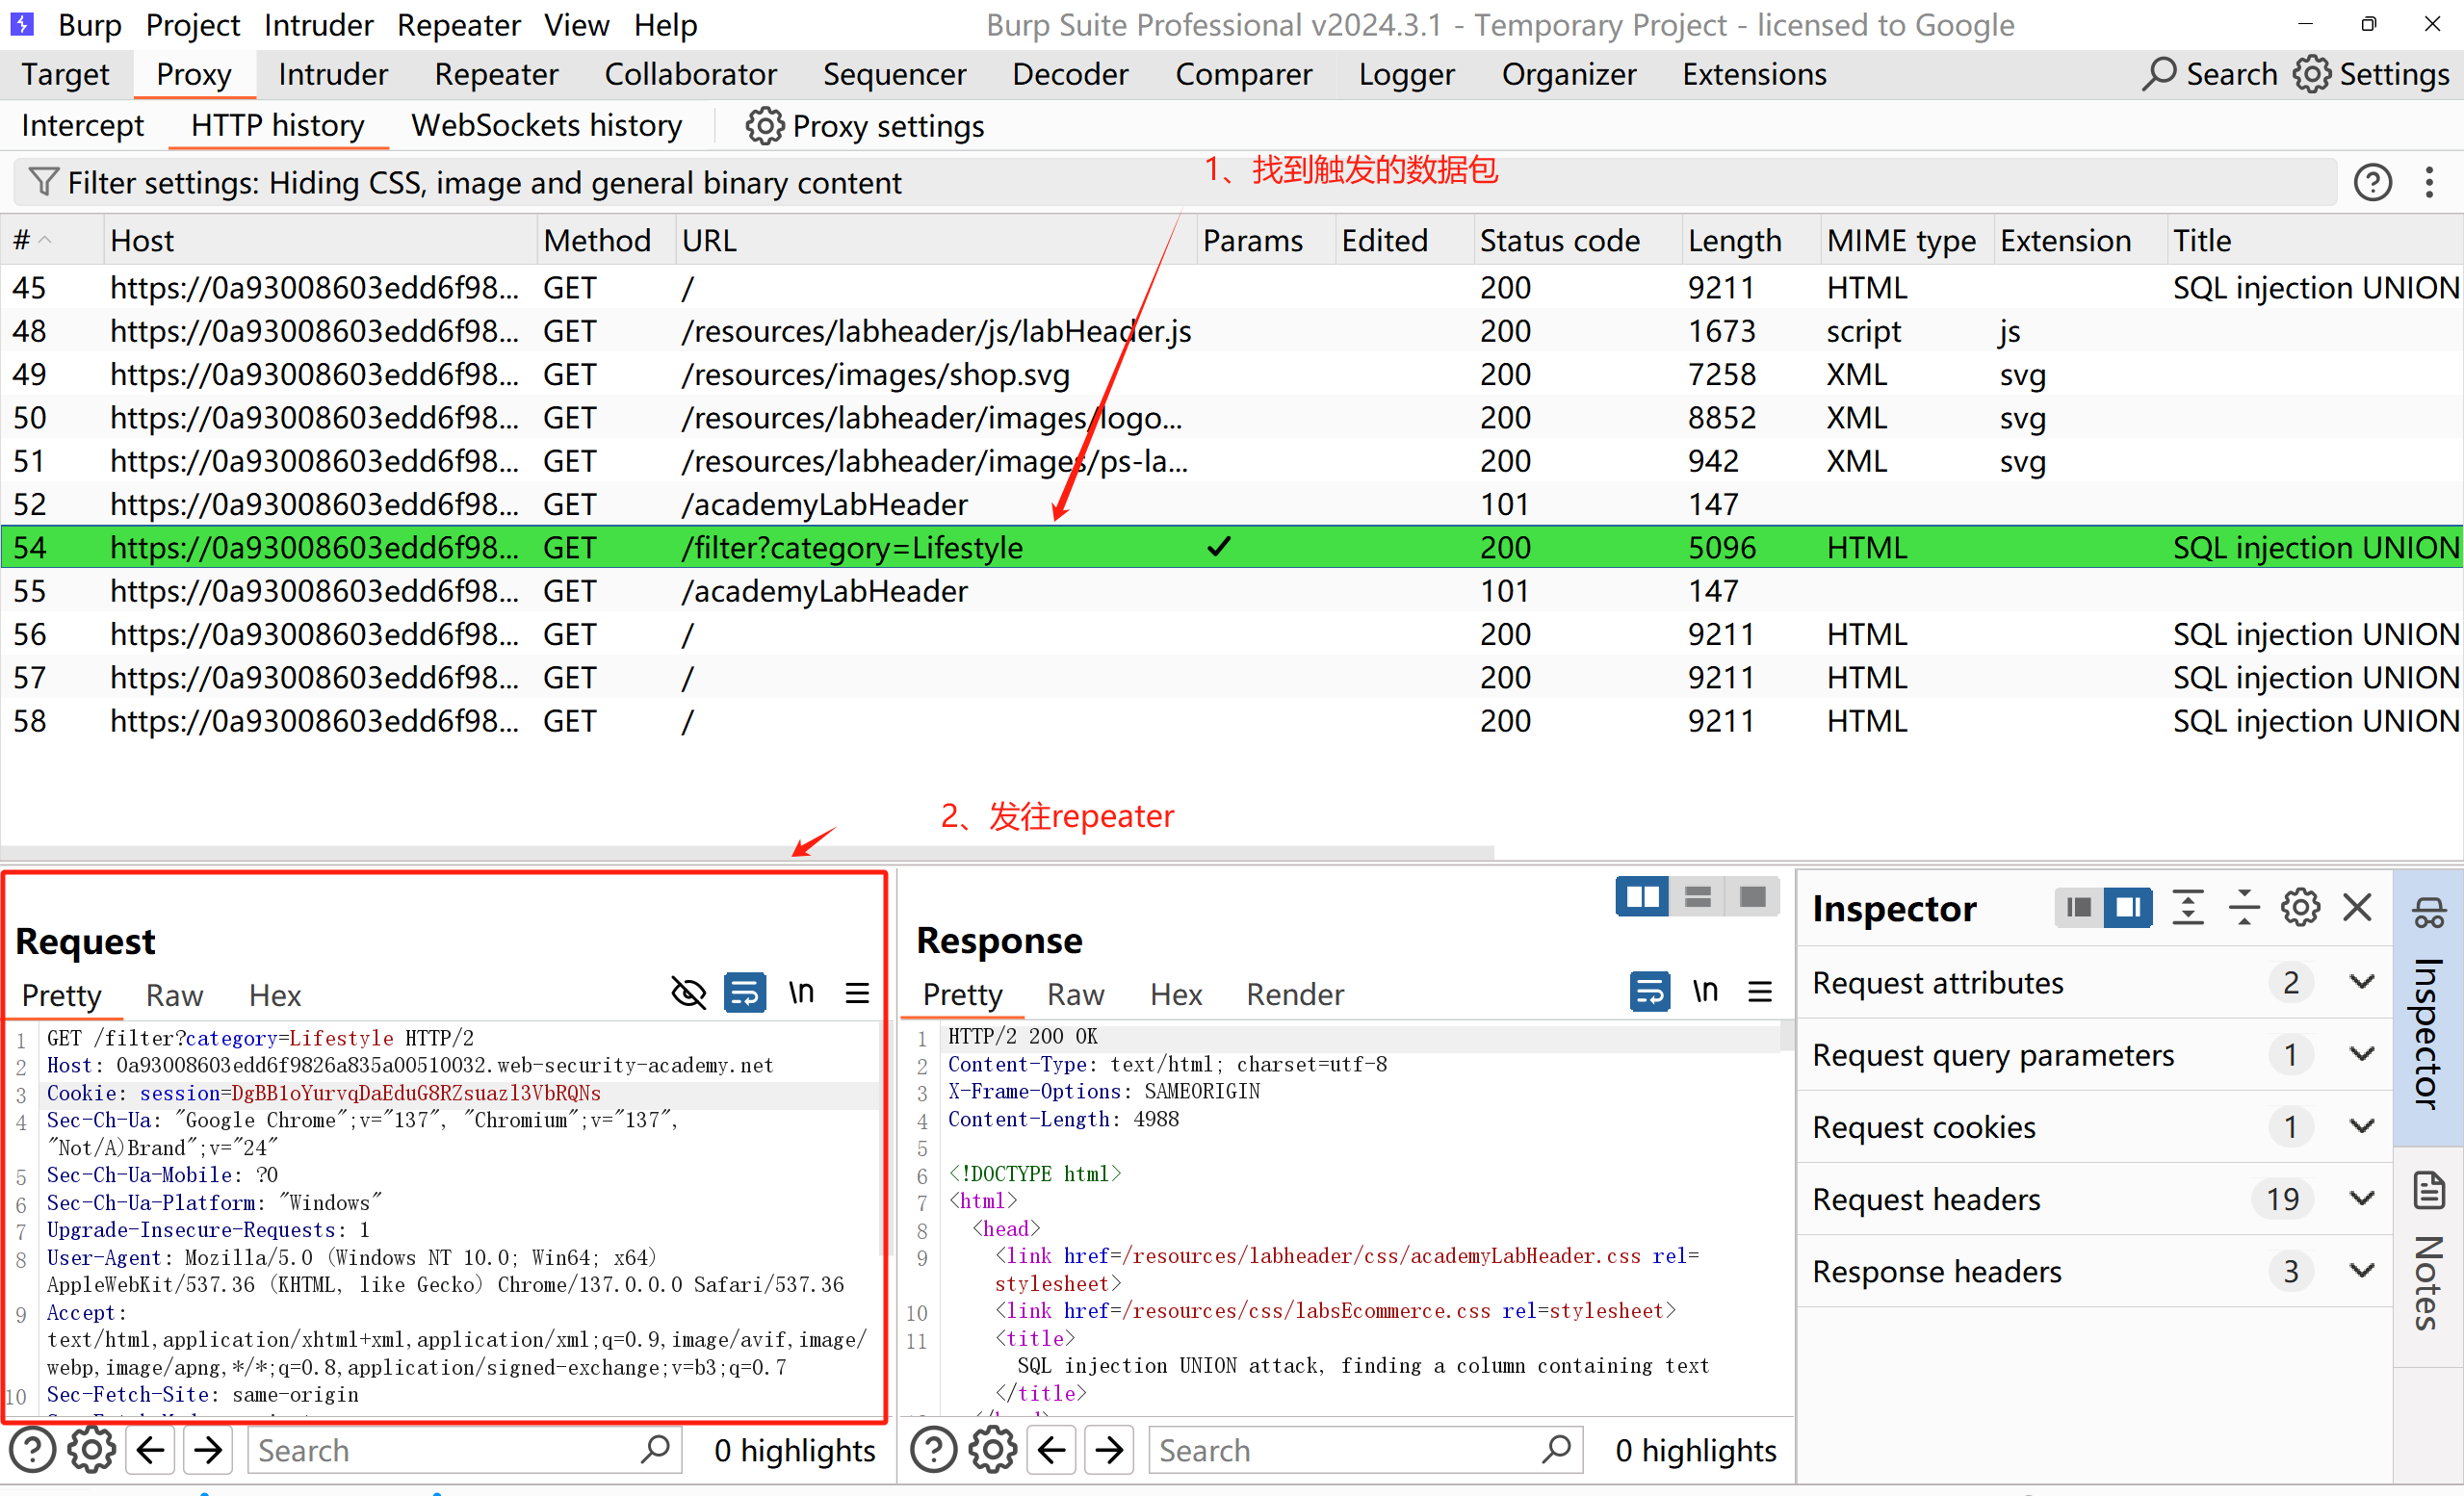
Task: Switch to the Repeater tab
Action: pyautogui.click(x=496, y=74)
